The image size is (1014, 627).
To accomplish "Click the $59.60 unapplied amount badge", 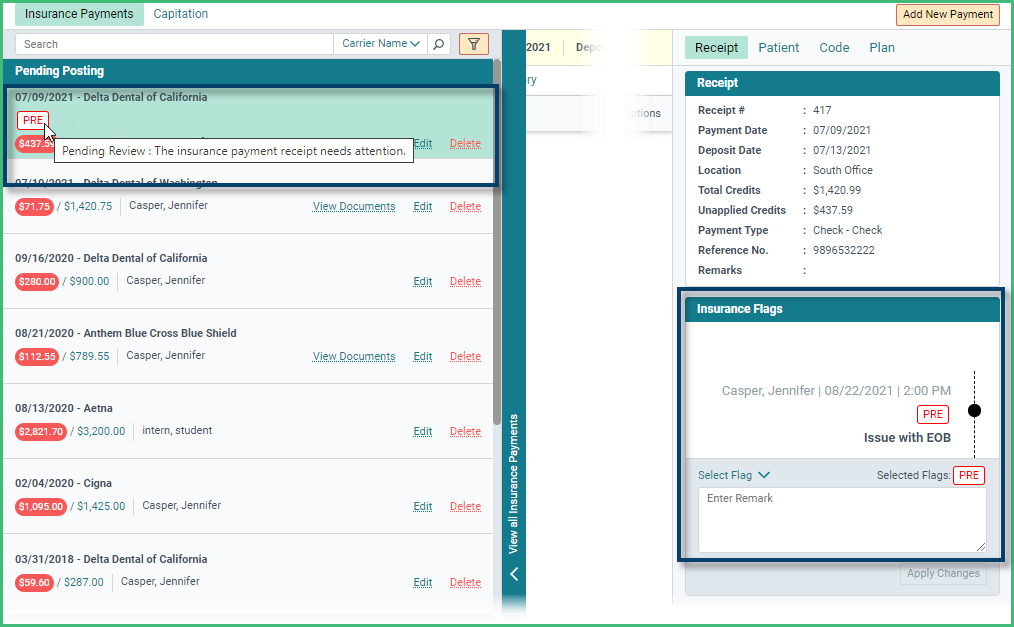I will (34, 583).
